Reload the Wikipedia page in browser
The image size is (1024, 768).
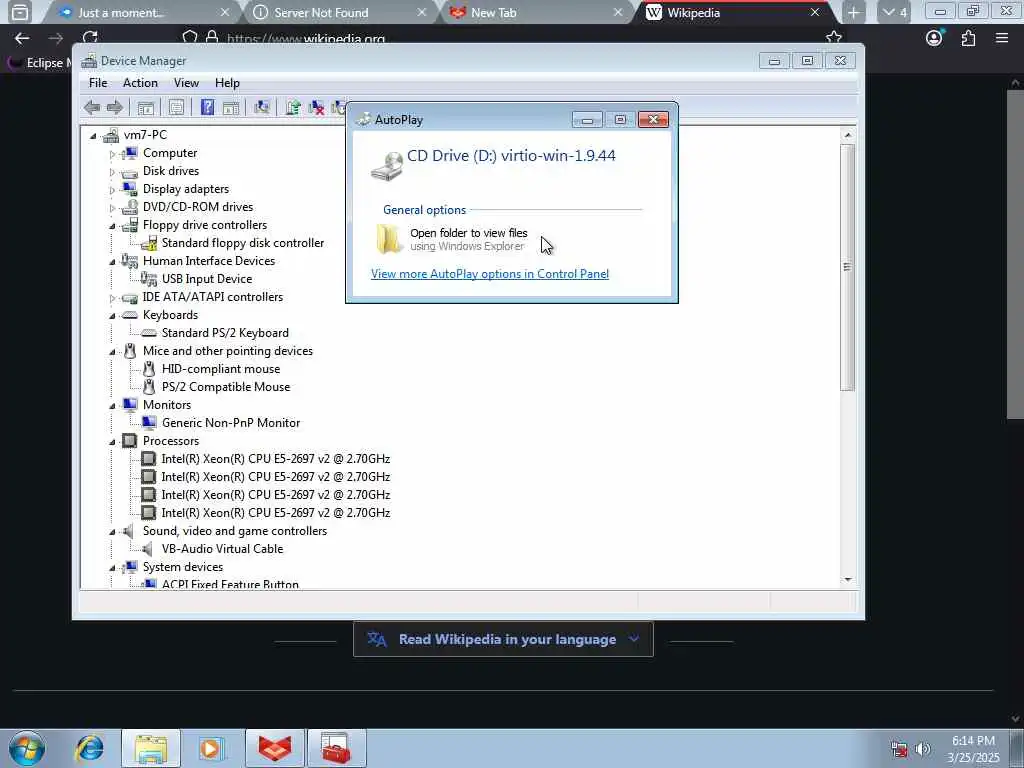[89, 38]
